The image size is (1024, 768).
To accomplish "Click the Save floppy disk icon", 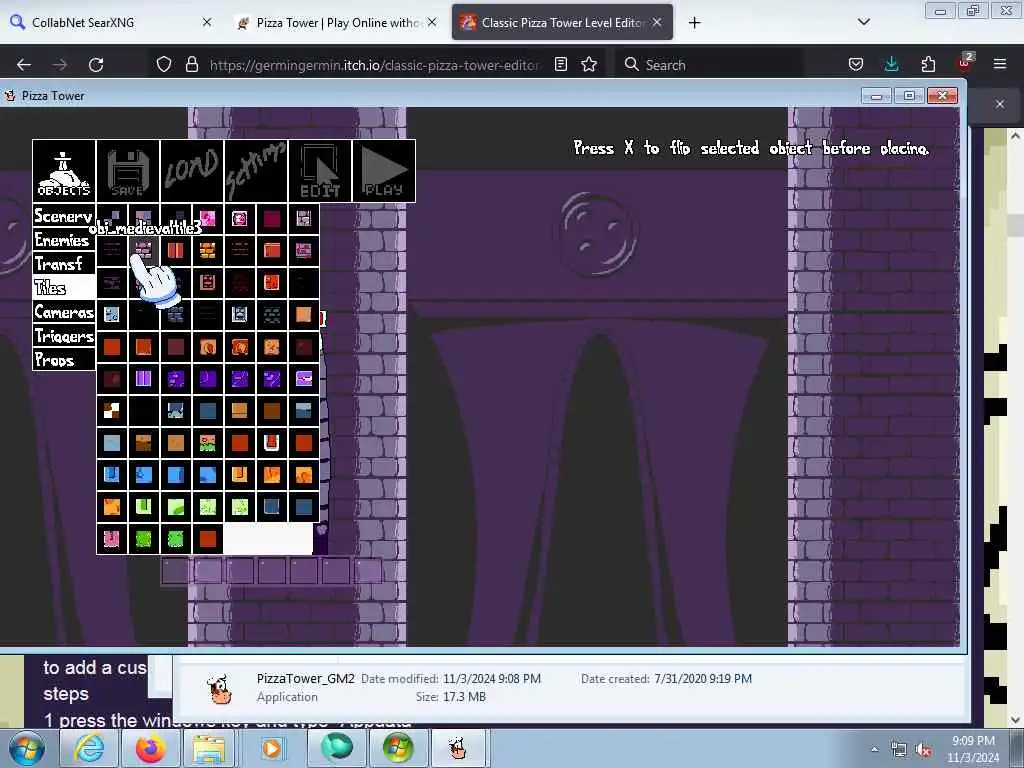I will tap(127, 171).
